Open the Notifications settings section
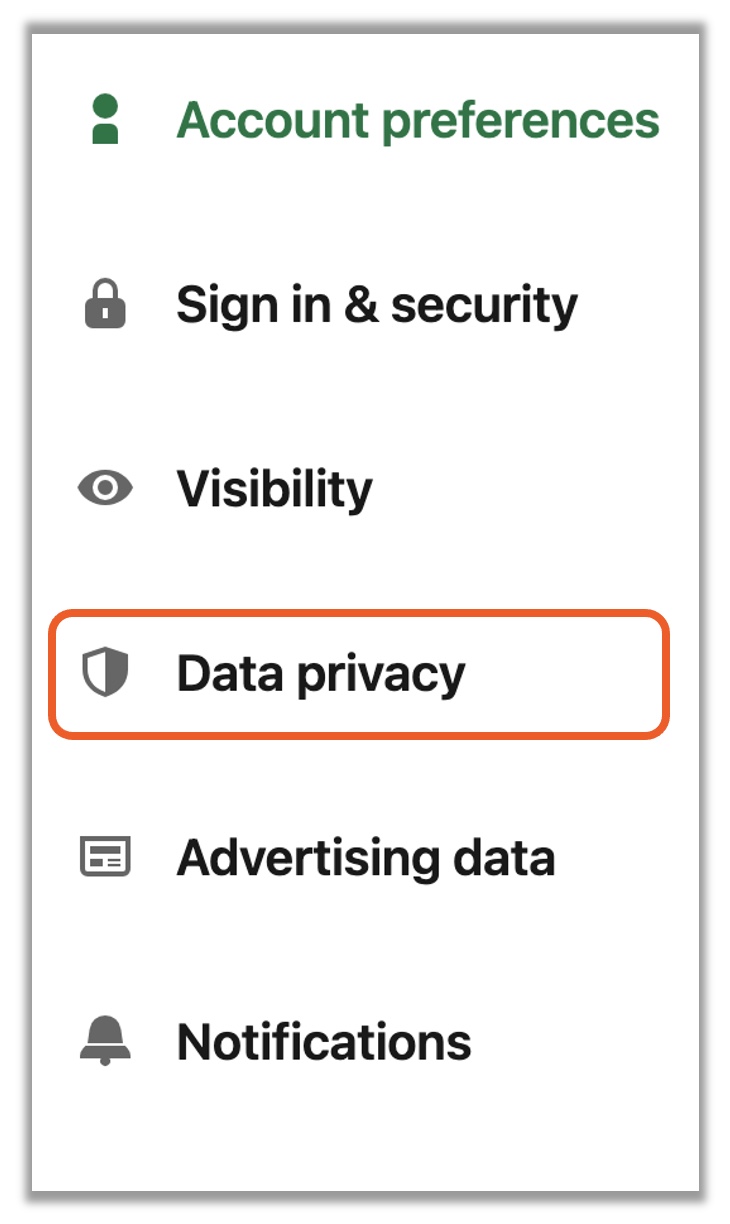 (x=365, y=1041)
